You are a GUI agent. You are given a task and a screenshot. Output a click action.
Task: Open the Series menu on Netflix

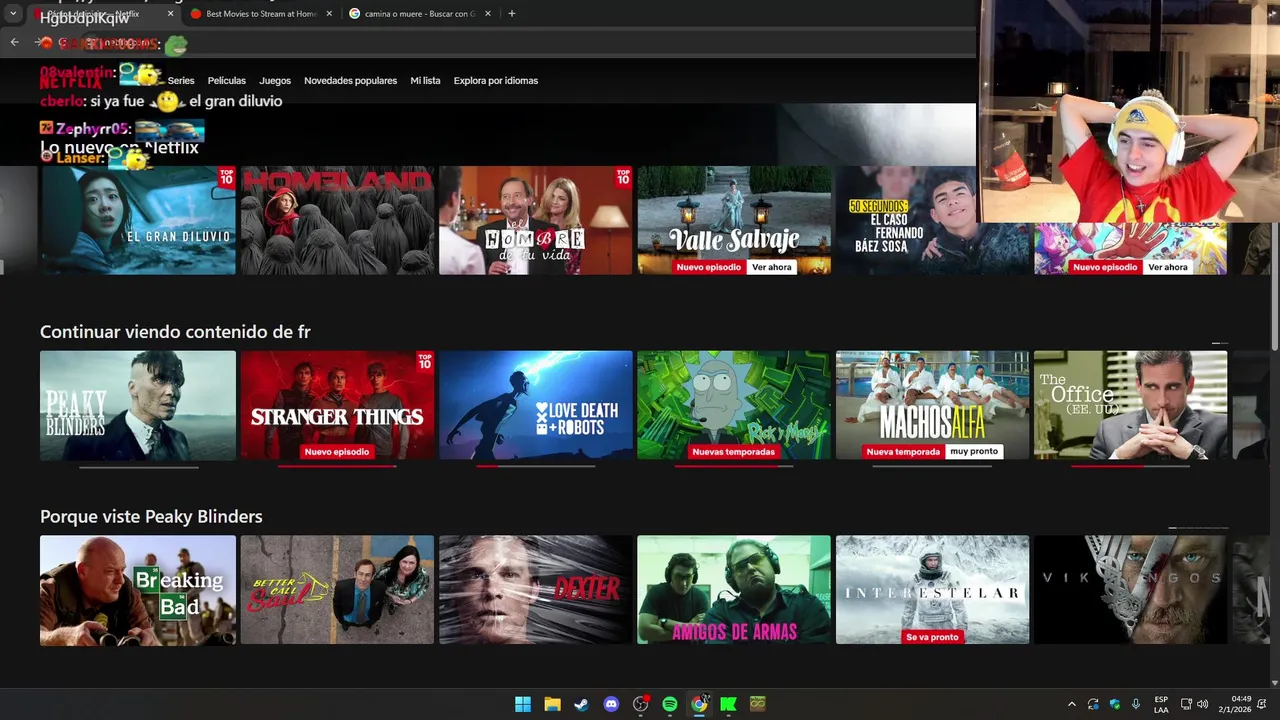pyautogui.click(x=181, y=81)
